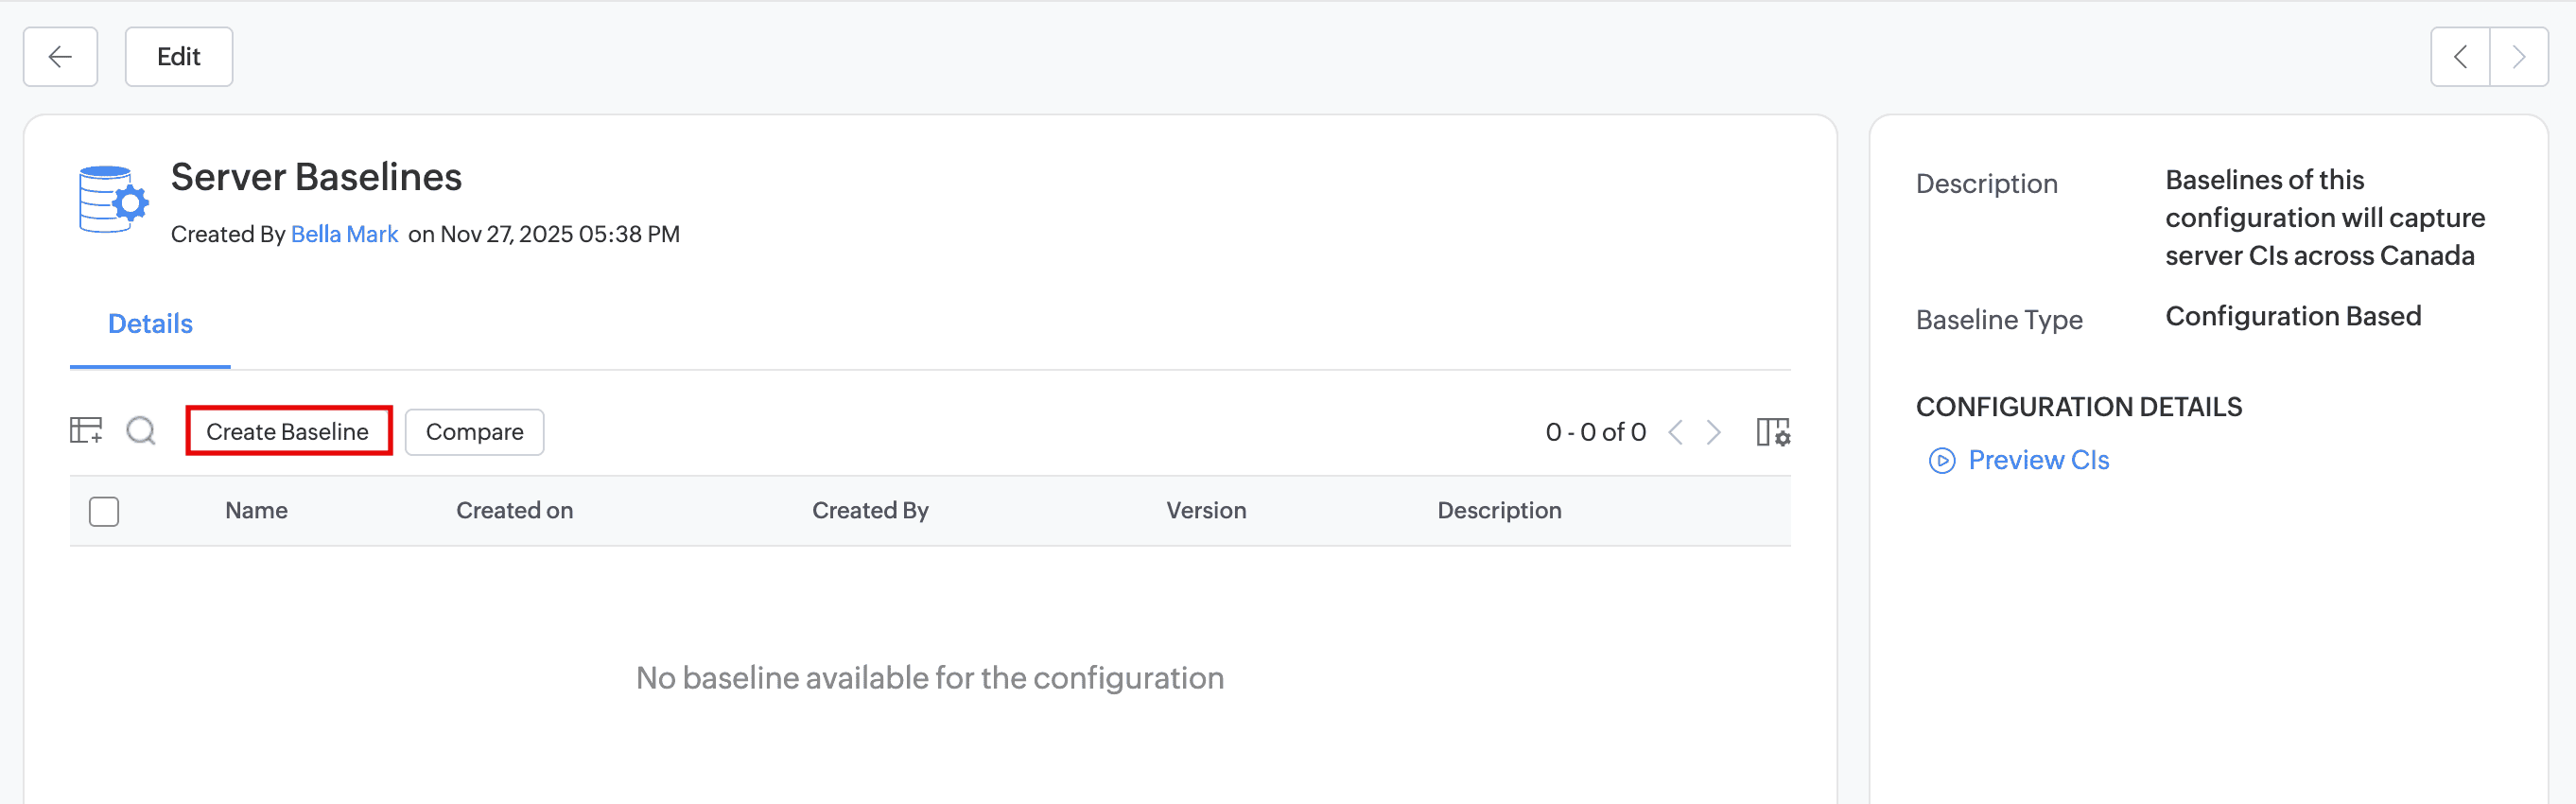The width and height of the screenshot is (2576, 804).
Task: Click the Create Baseline button
Action: point(288,431)
